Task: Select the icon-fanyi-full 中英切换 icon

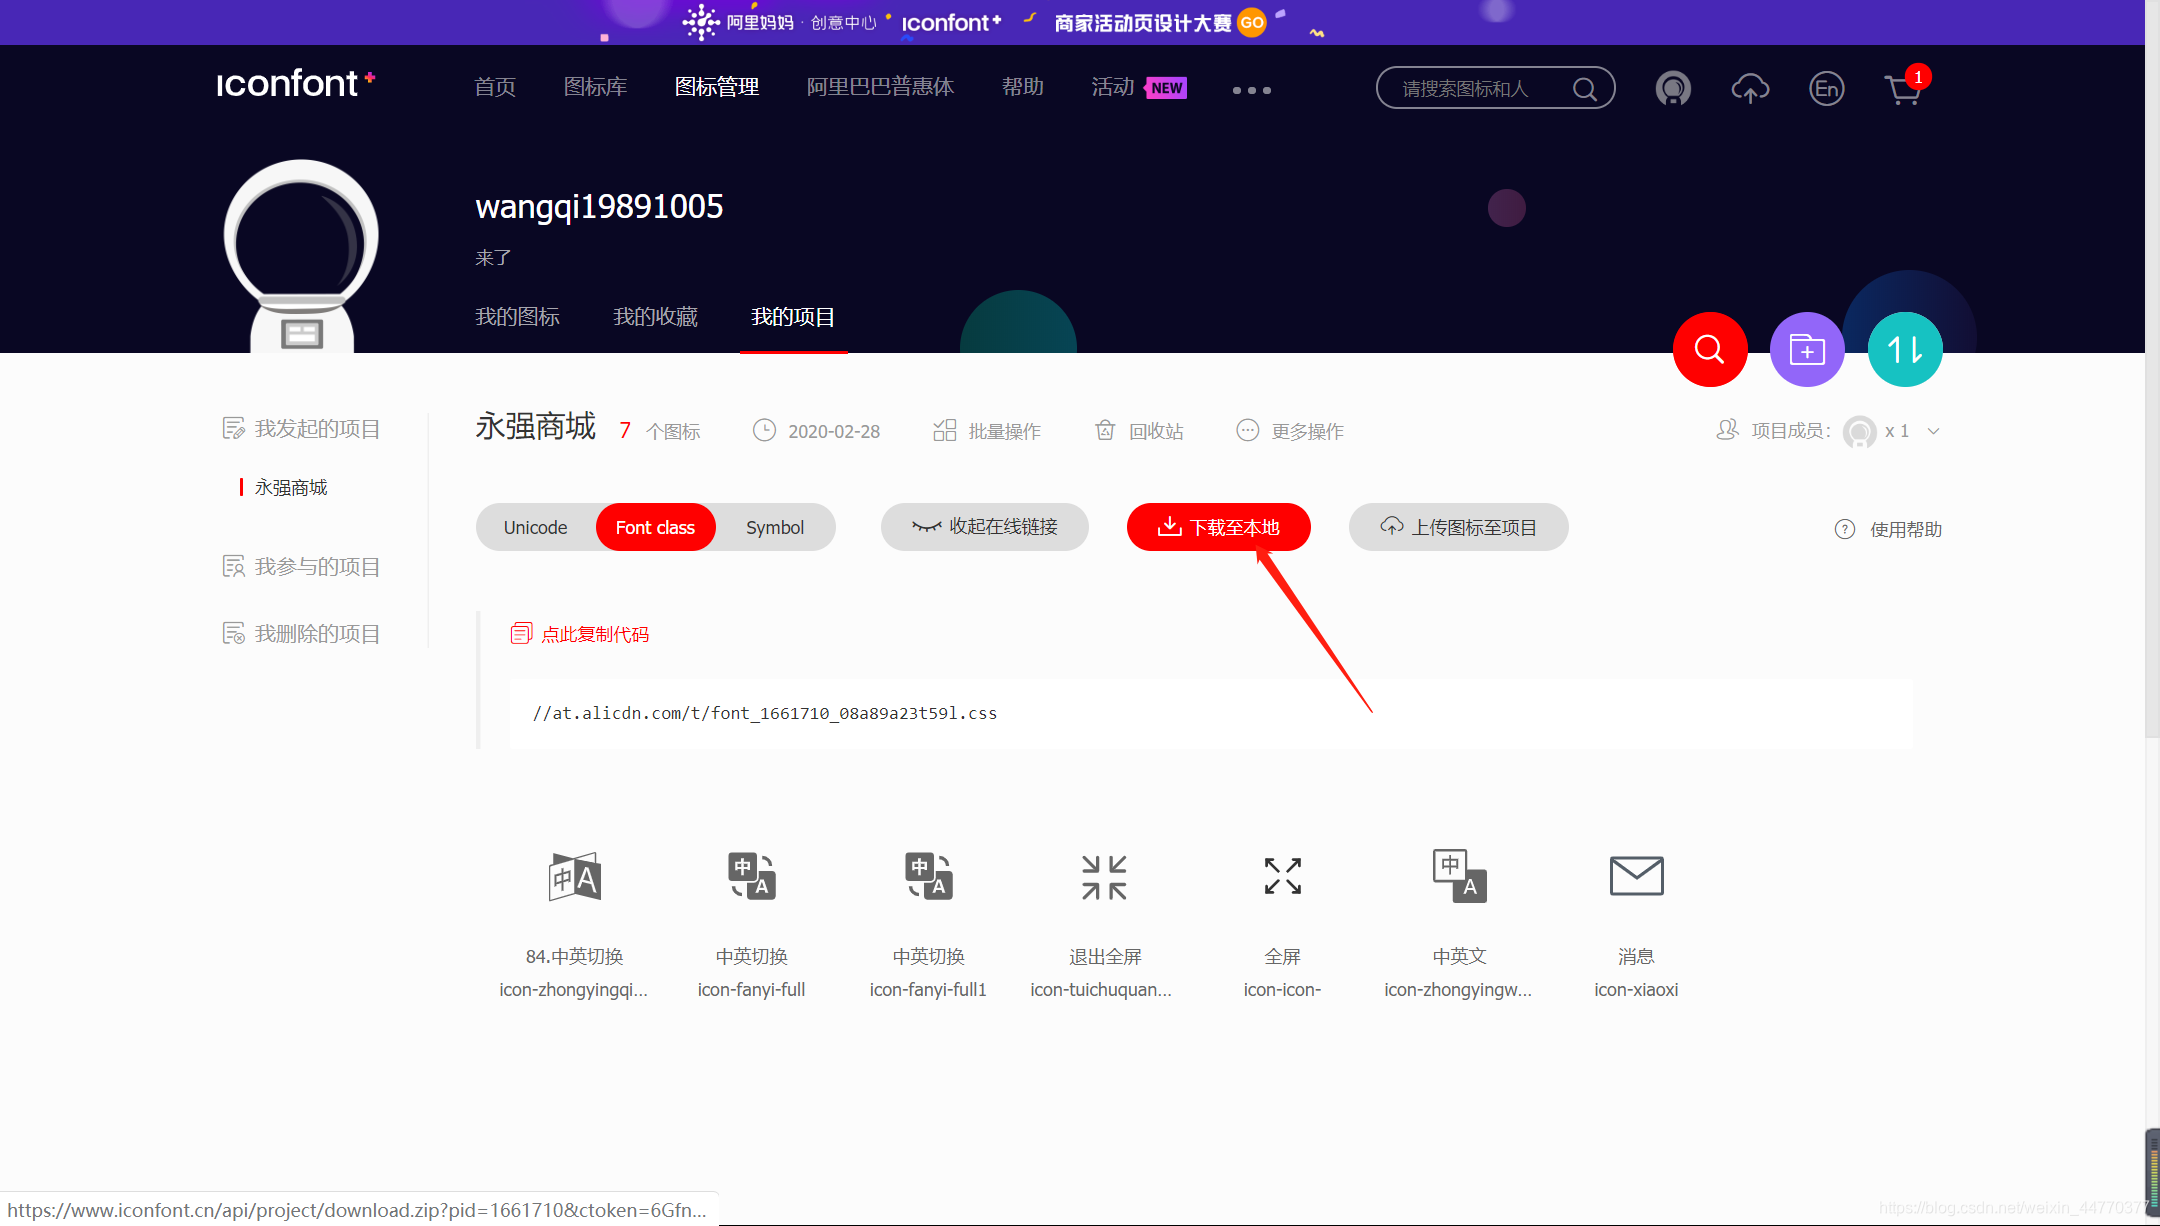Action: [752, 877]
